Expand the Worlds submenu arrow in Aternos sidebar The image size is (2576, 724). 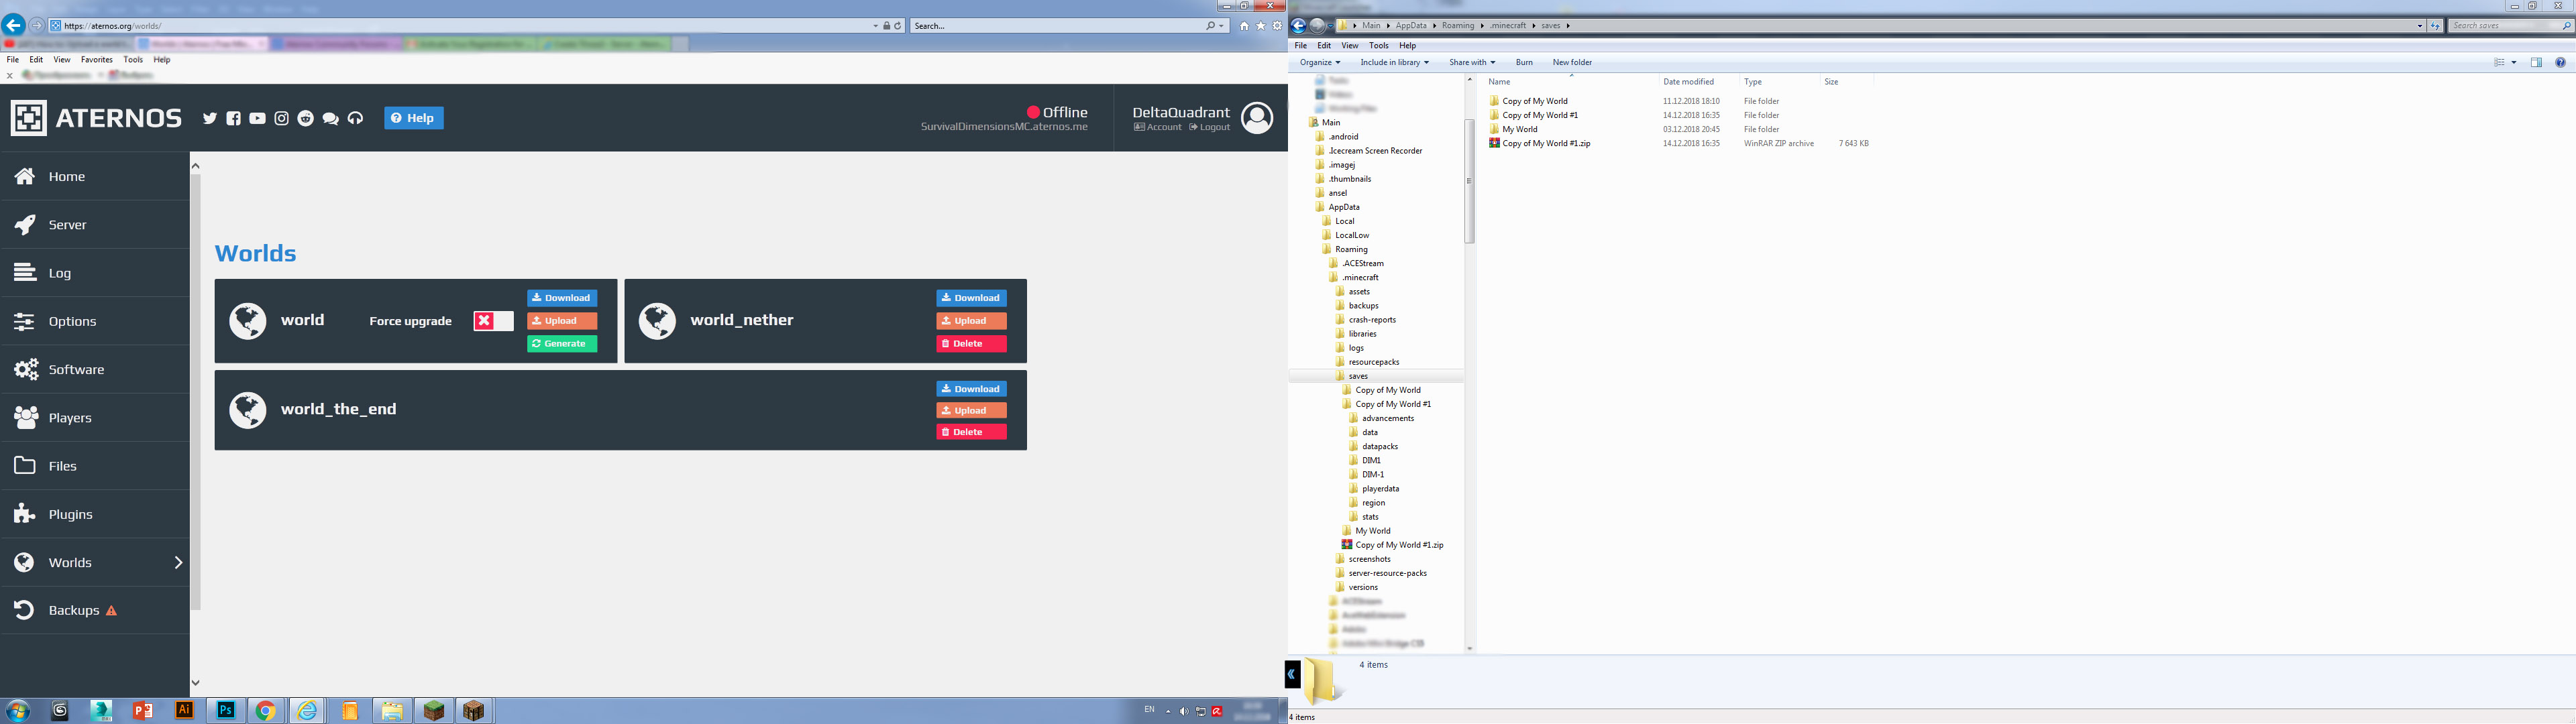[178, 563]
